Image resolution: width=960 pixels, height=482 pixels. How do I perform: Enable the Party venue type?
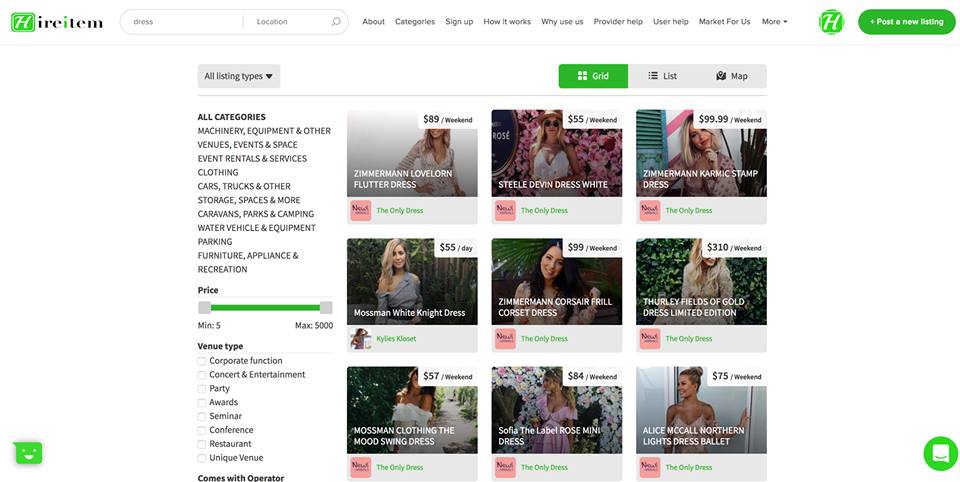tap(201, 389)
